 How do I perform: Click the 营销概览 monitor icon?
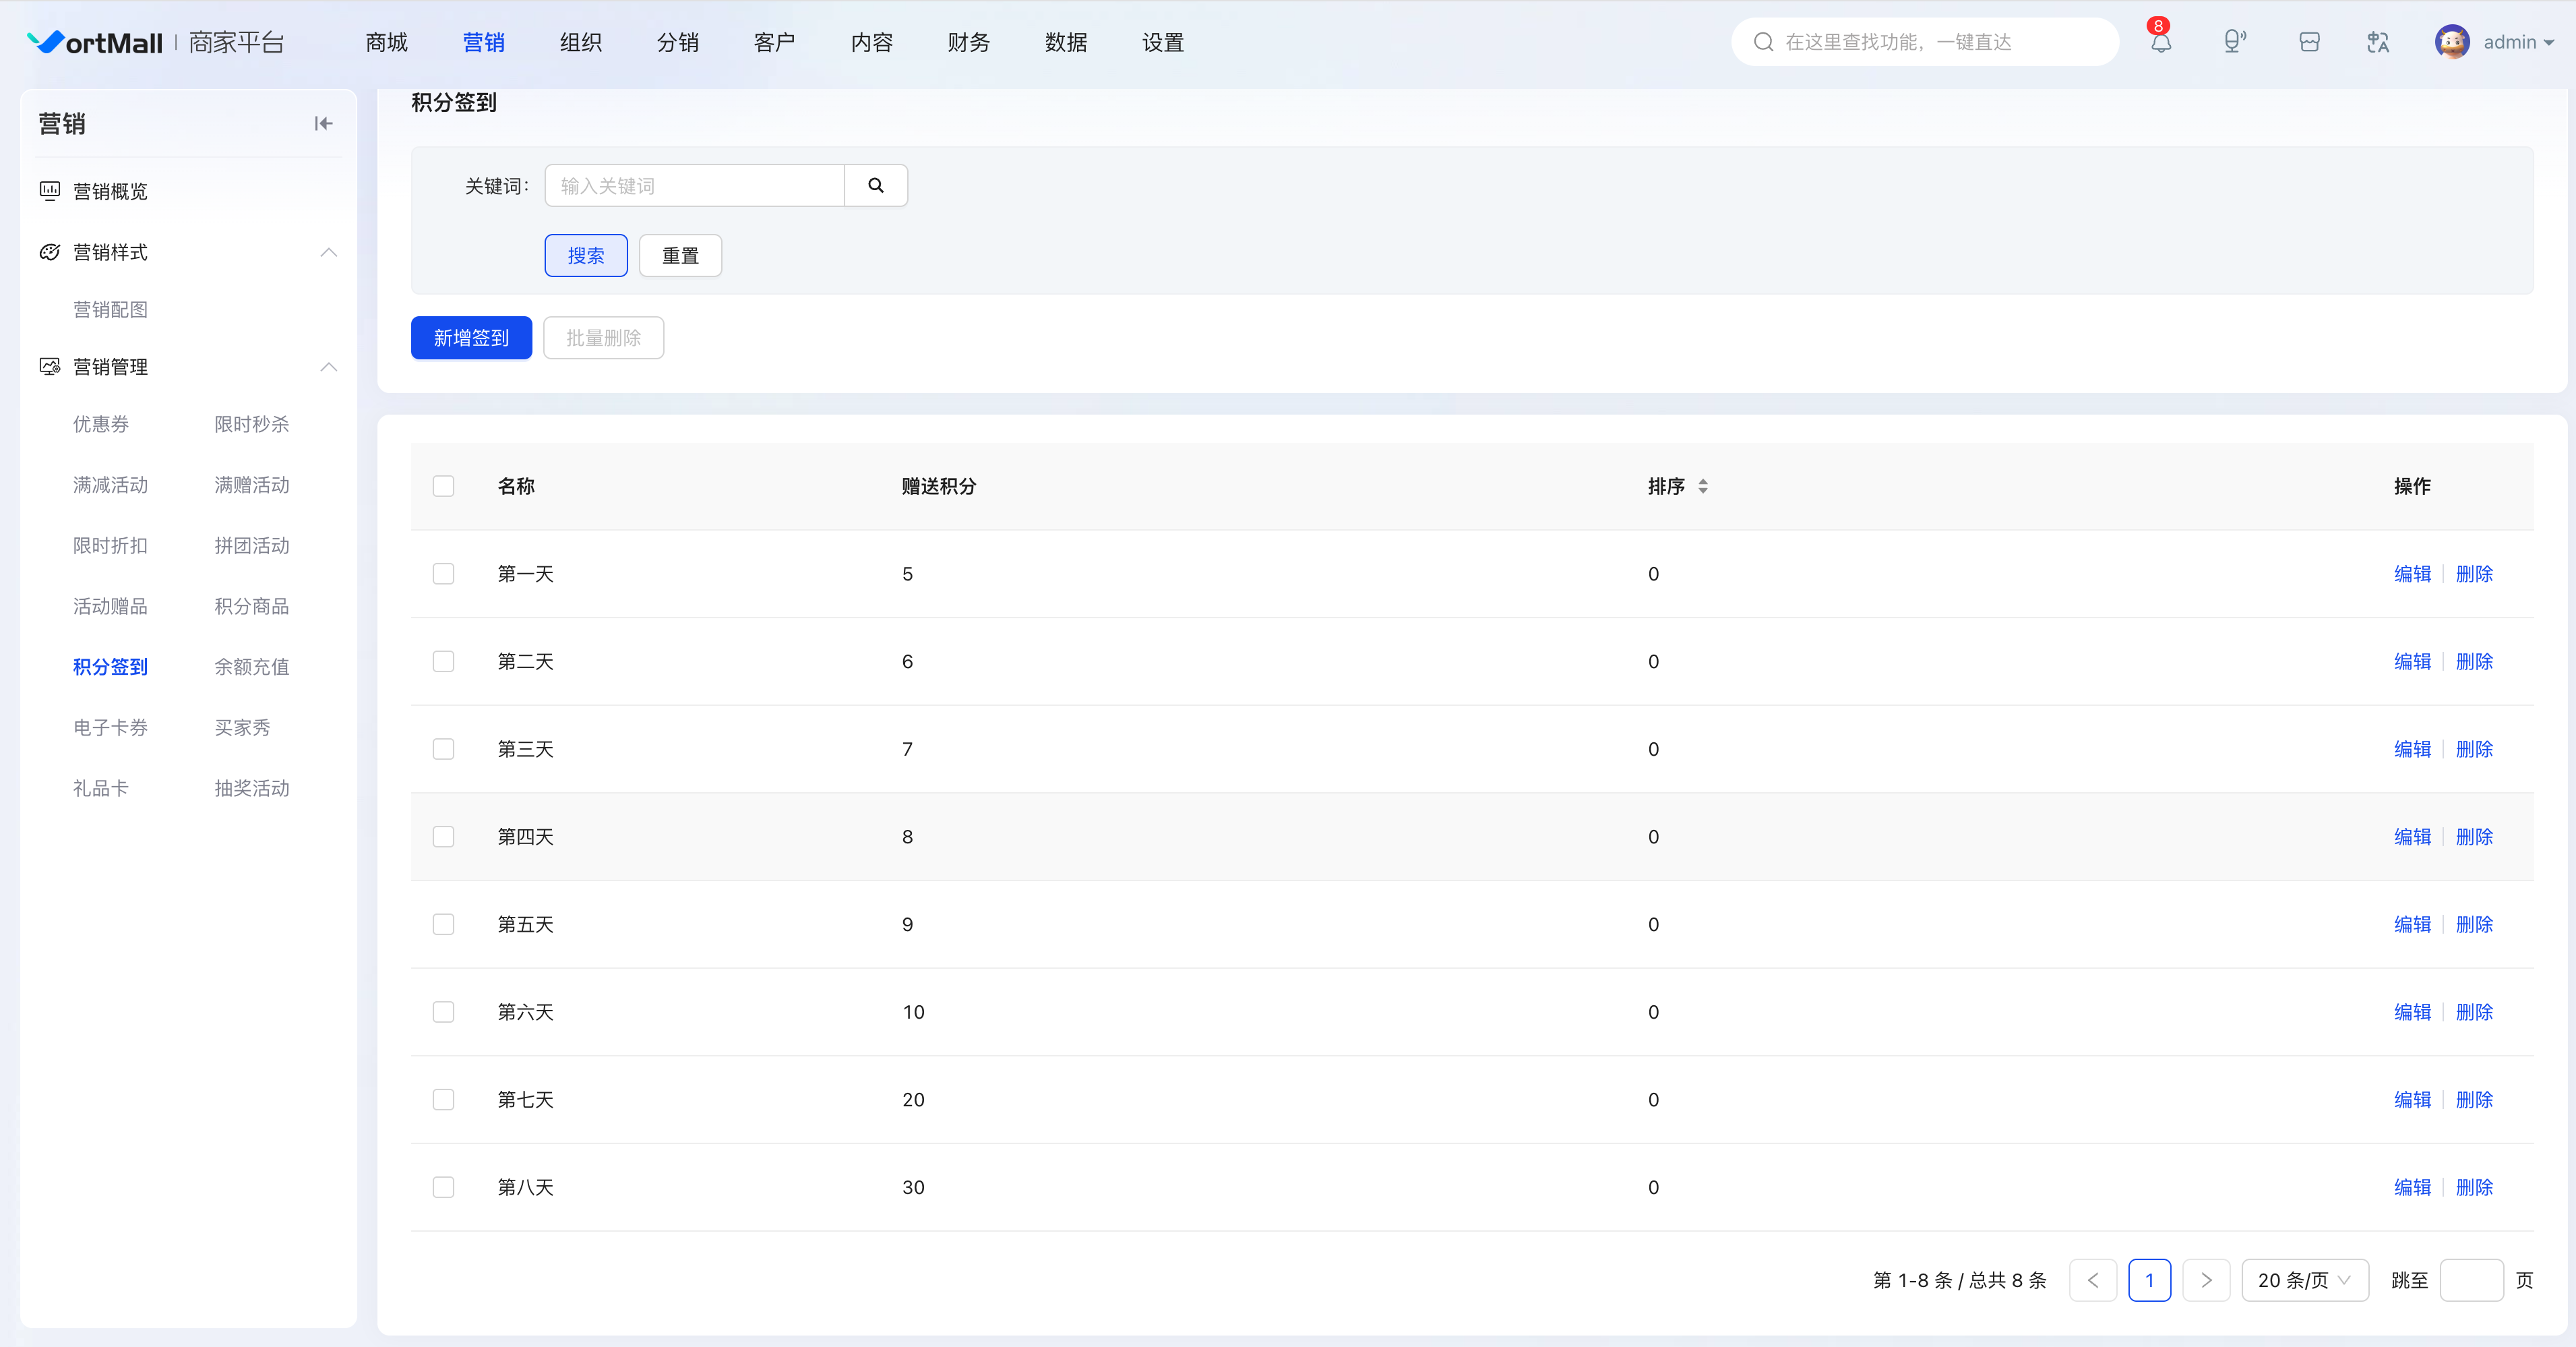50,190
